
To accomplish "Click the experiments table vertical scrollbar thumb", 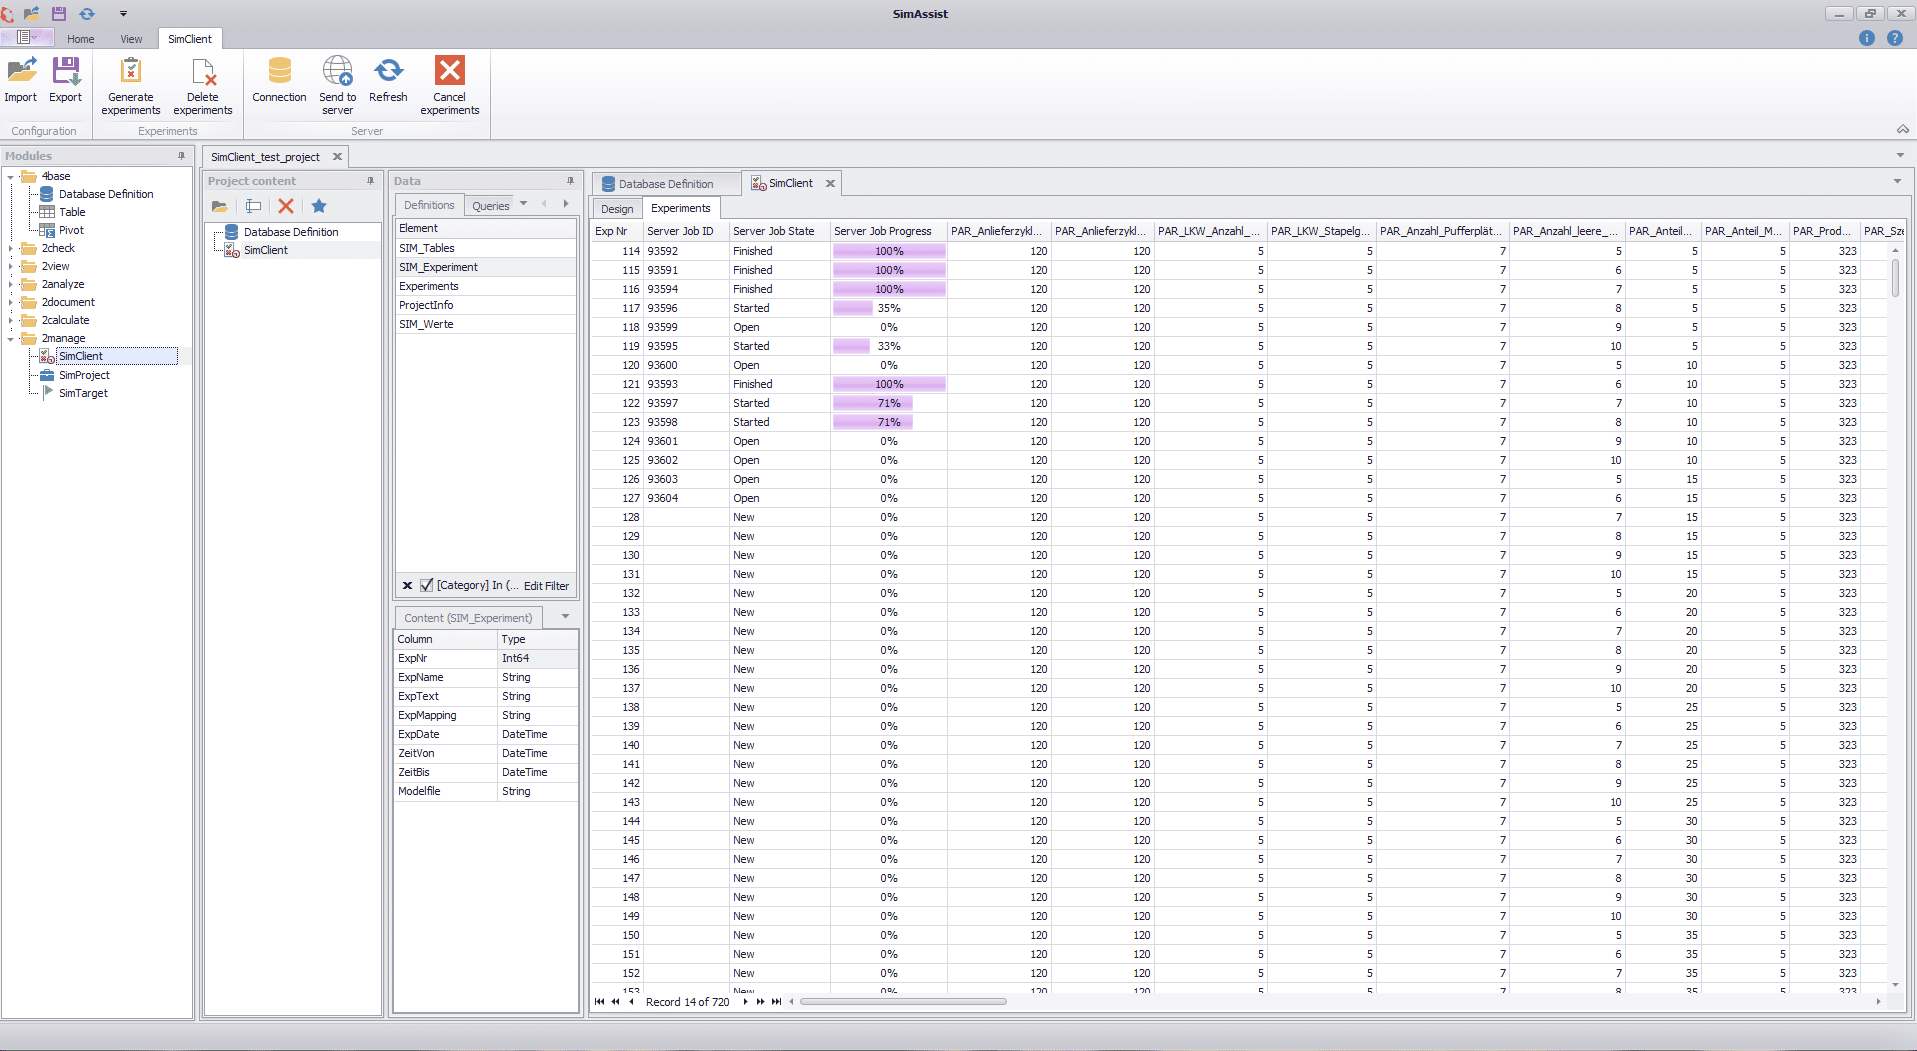I will click(1894, 278).
